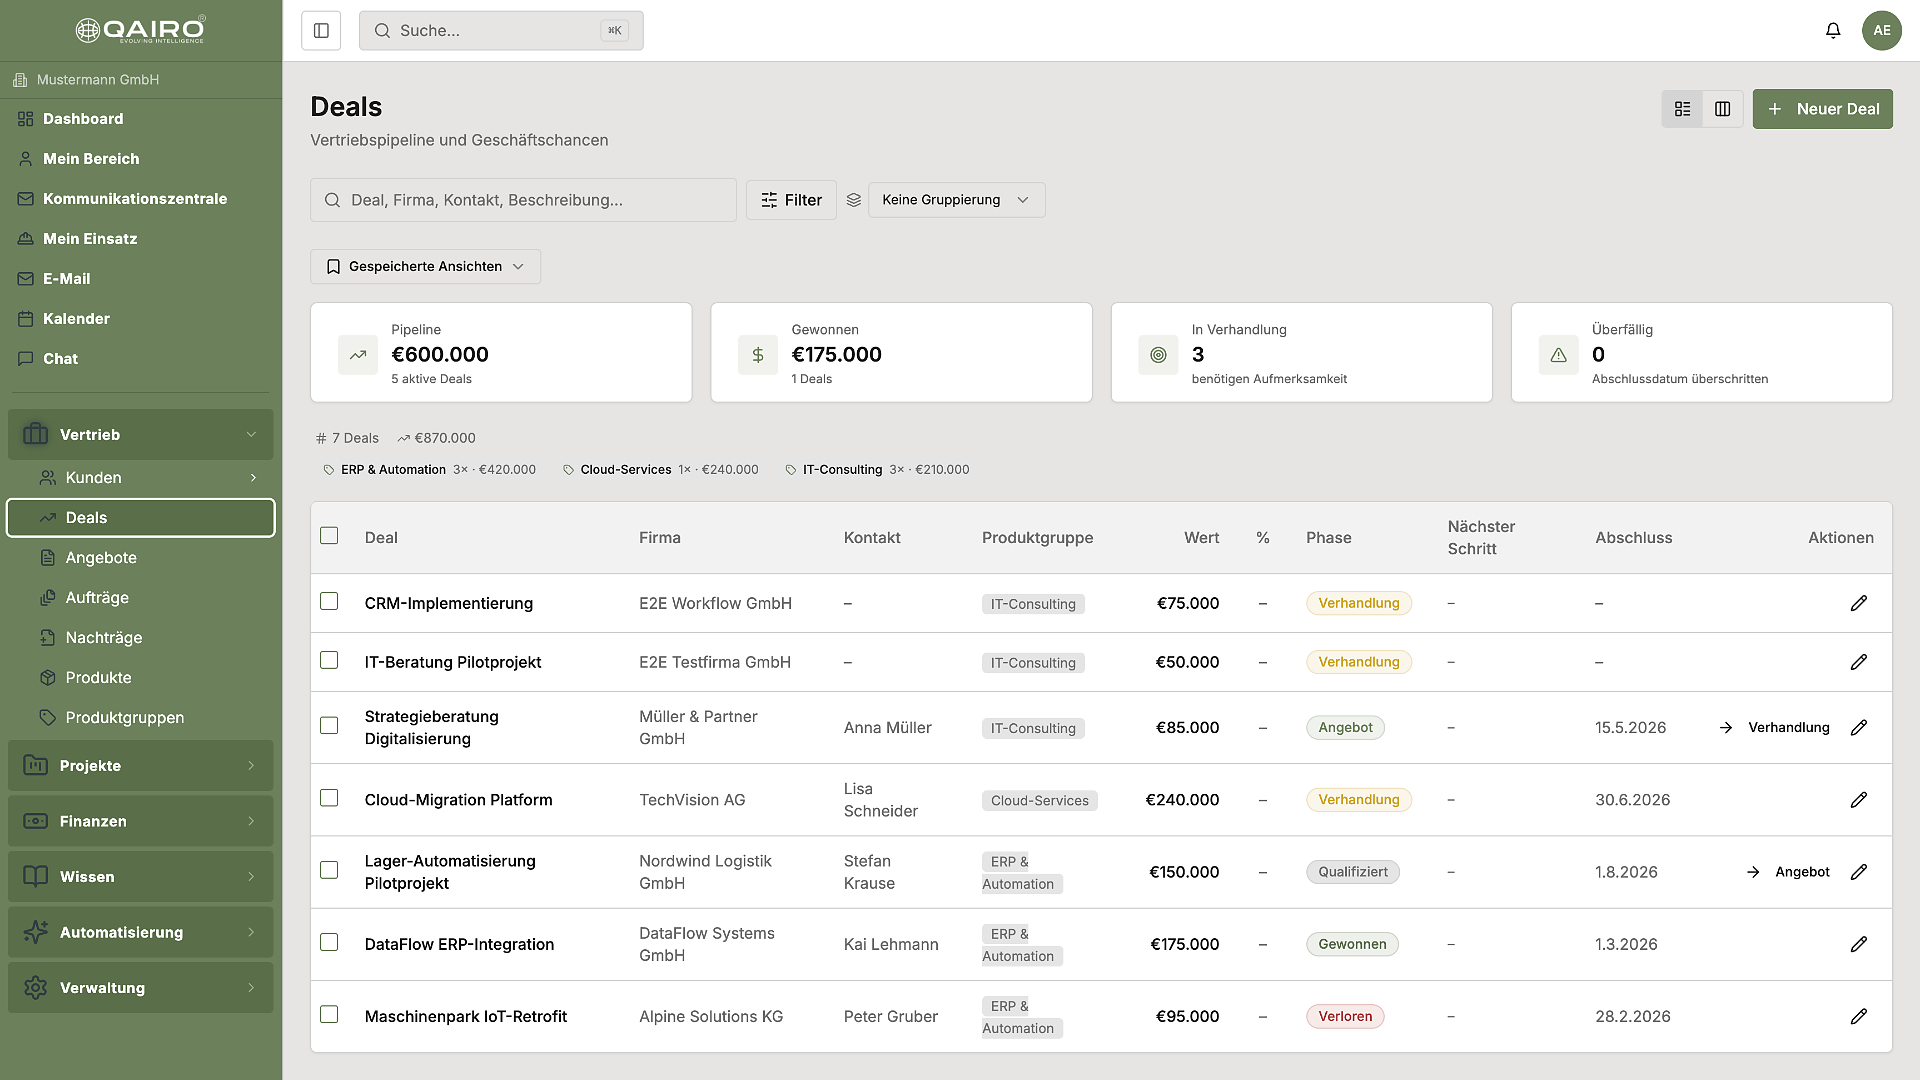1920x1080 pixels.
Task: Select the Gewonnen phase badge on DataFlow ERP-Integration
Action: click(1352, 943)
